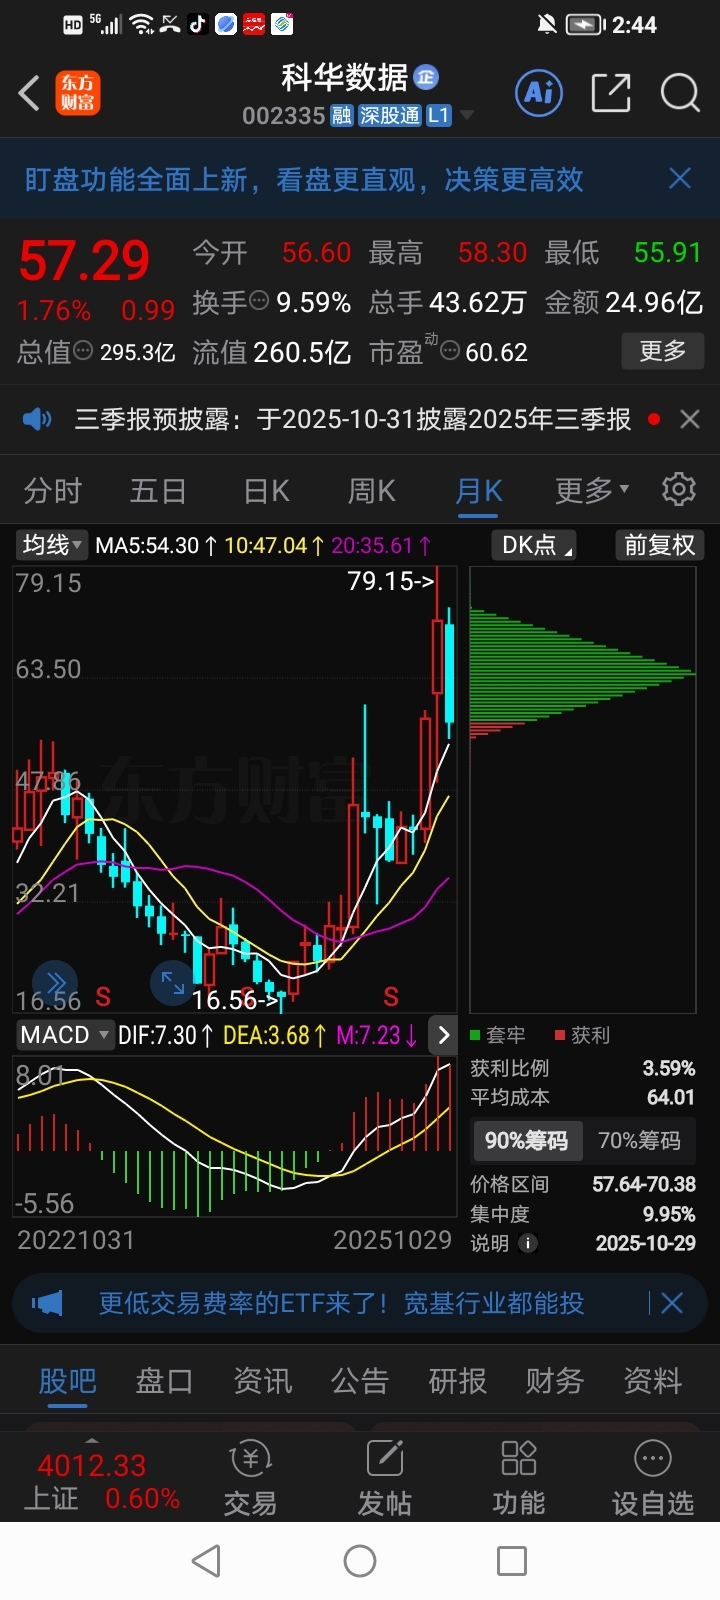This screenshot has height=1600, width=720.
Task: Tap the red S marker near 2025
Action: point(391,996)
